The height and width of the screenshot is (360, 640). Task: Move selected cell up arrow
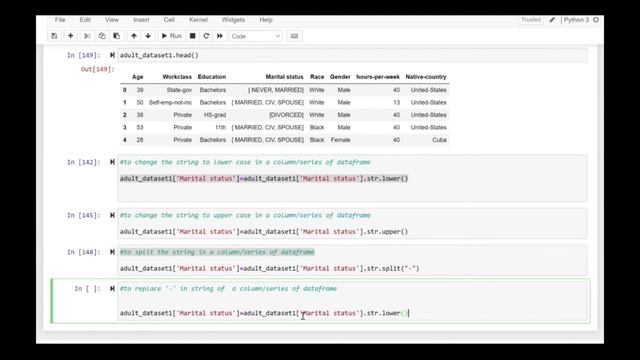pyautogui.click(x=134, y=36)
